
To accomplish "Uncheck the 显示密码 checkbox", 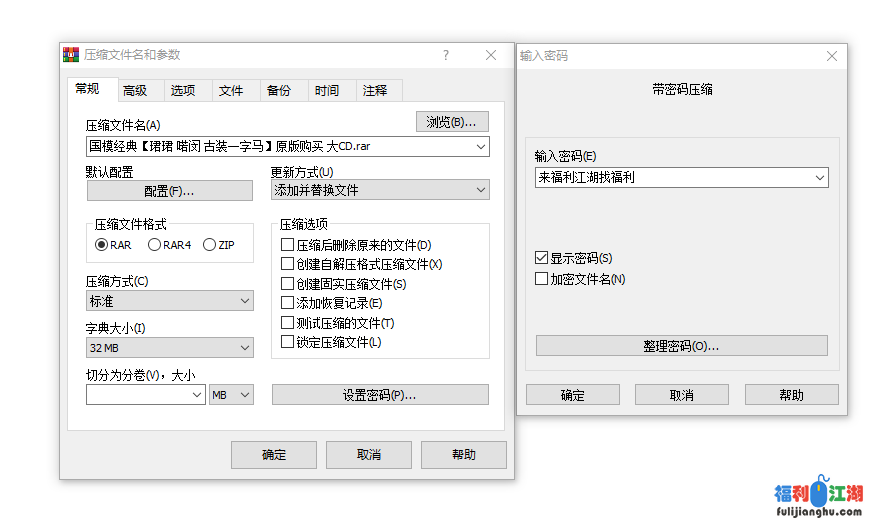I will tap(542, 258).
